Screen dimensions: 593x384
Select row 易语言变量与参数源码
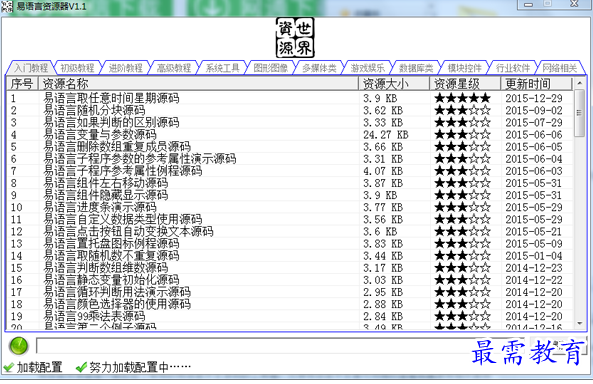[x=290, y=135]
